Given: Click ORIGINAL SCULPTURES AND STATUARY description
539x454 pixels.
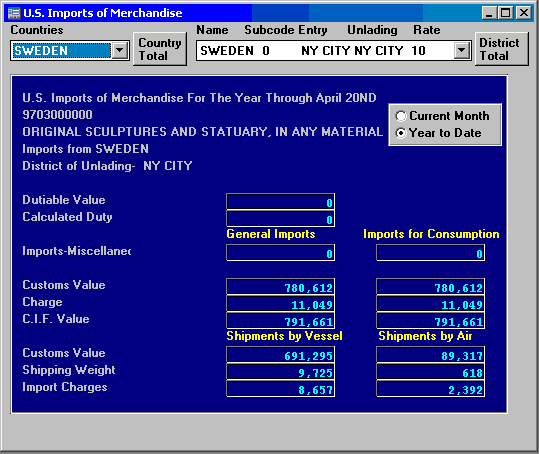Looking at the screenshot, I should (202, 132).
